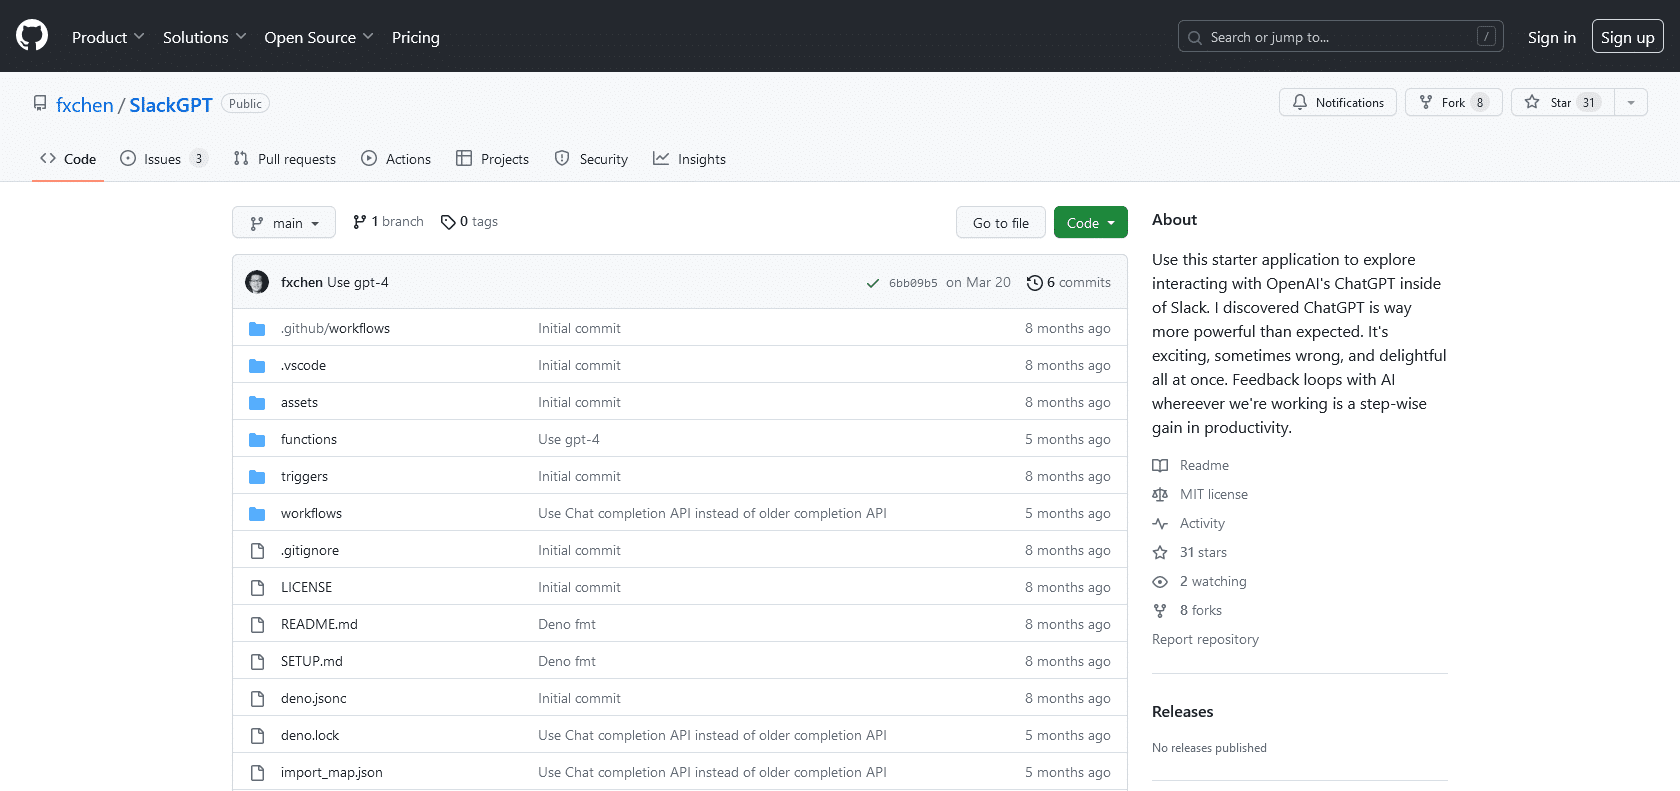Screen dimensions: 1680x791
Task: Click the Notifications bell button
Action: pos(1338,102)
